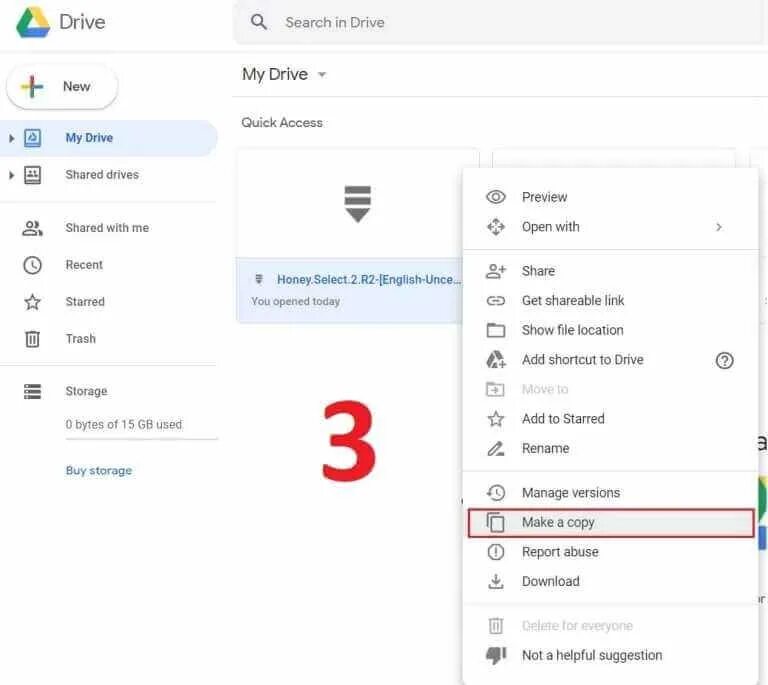
Task: Click the Rename pencil icon
Action: click(x=496, y=448)
